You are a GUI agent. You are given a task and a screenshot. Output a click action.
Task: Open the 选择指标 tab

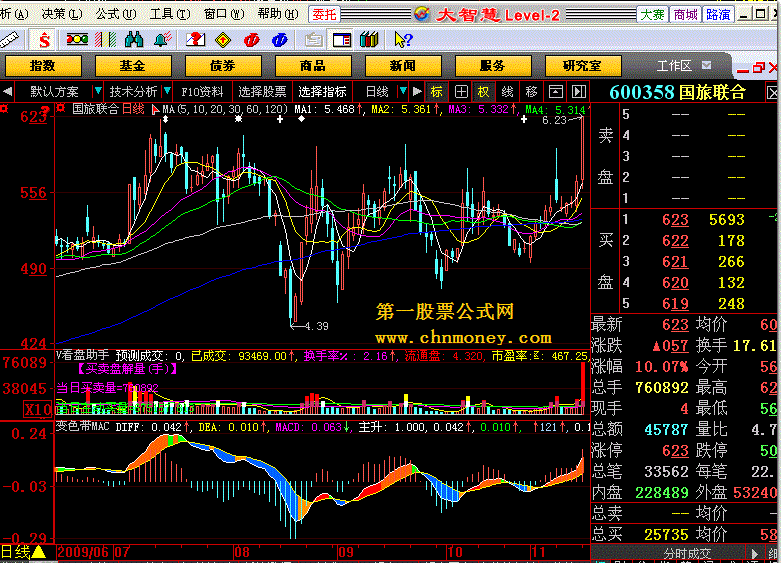(x=322, y=92)
